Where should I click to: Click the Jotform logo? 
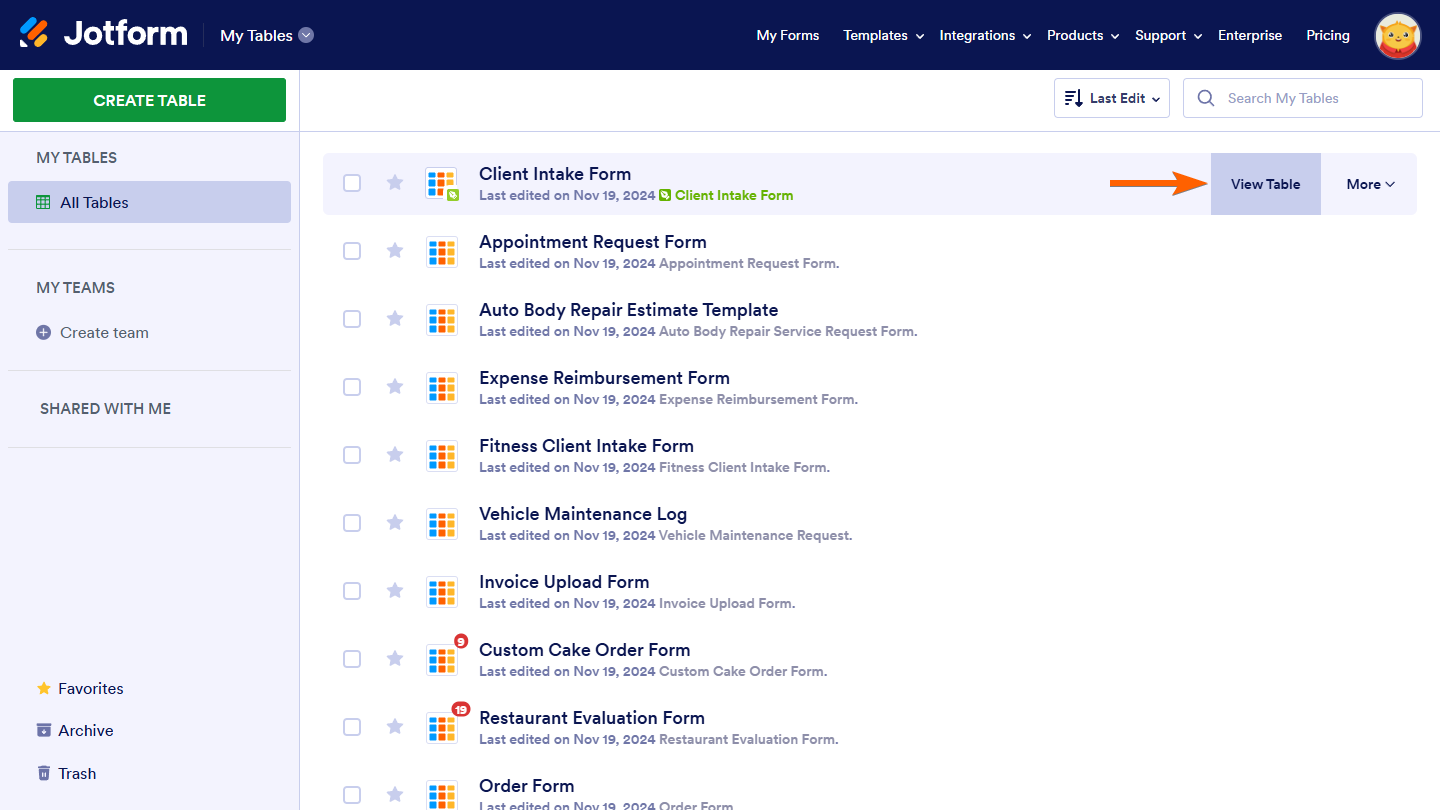[x=103, y=34]
